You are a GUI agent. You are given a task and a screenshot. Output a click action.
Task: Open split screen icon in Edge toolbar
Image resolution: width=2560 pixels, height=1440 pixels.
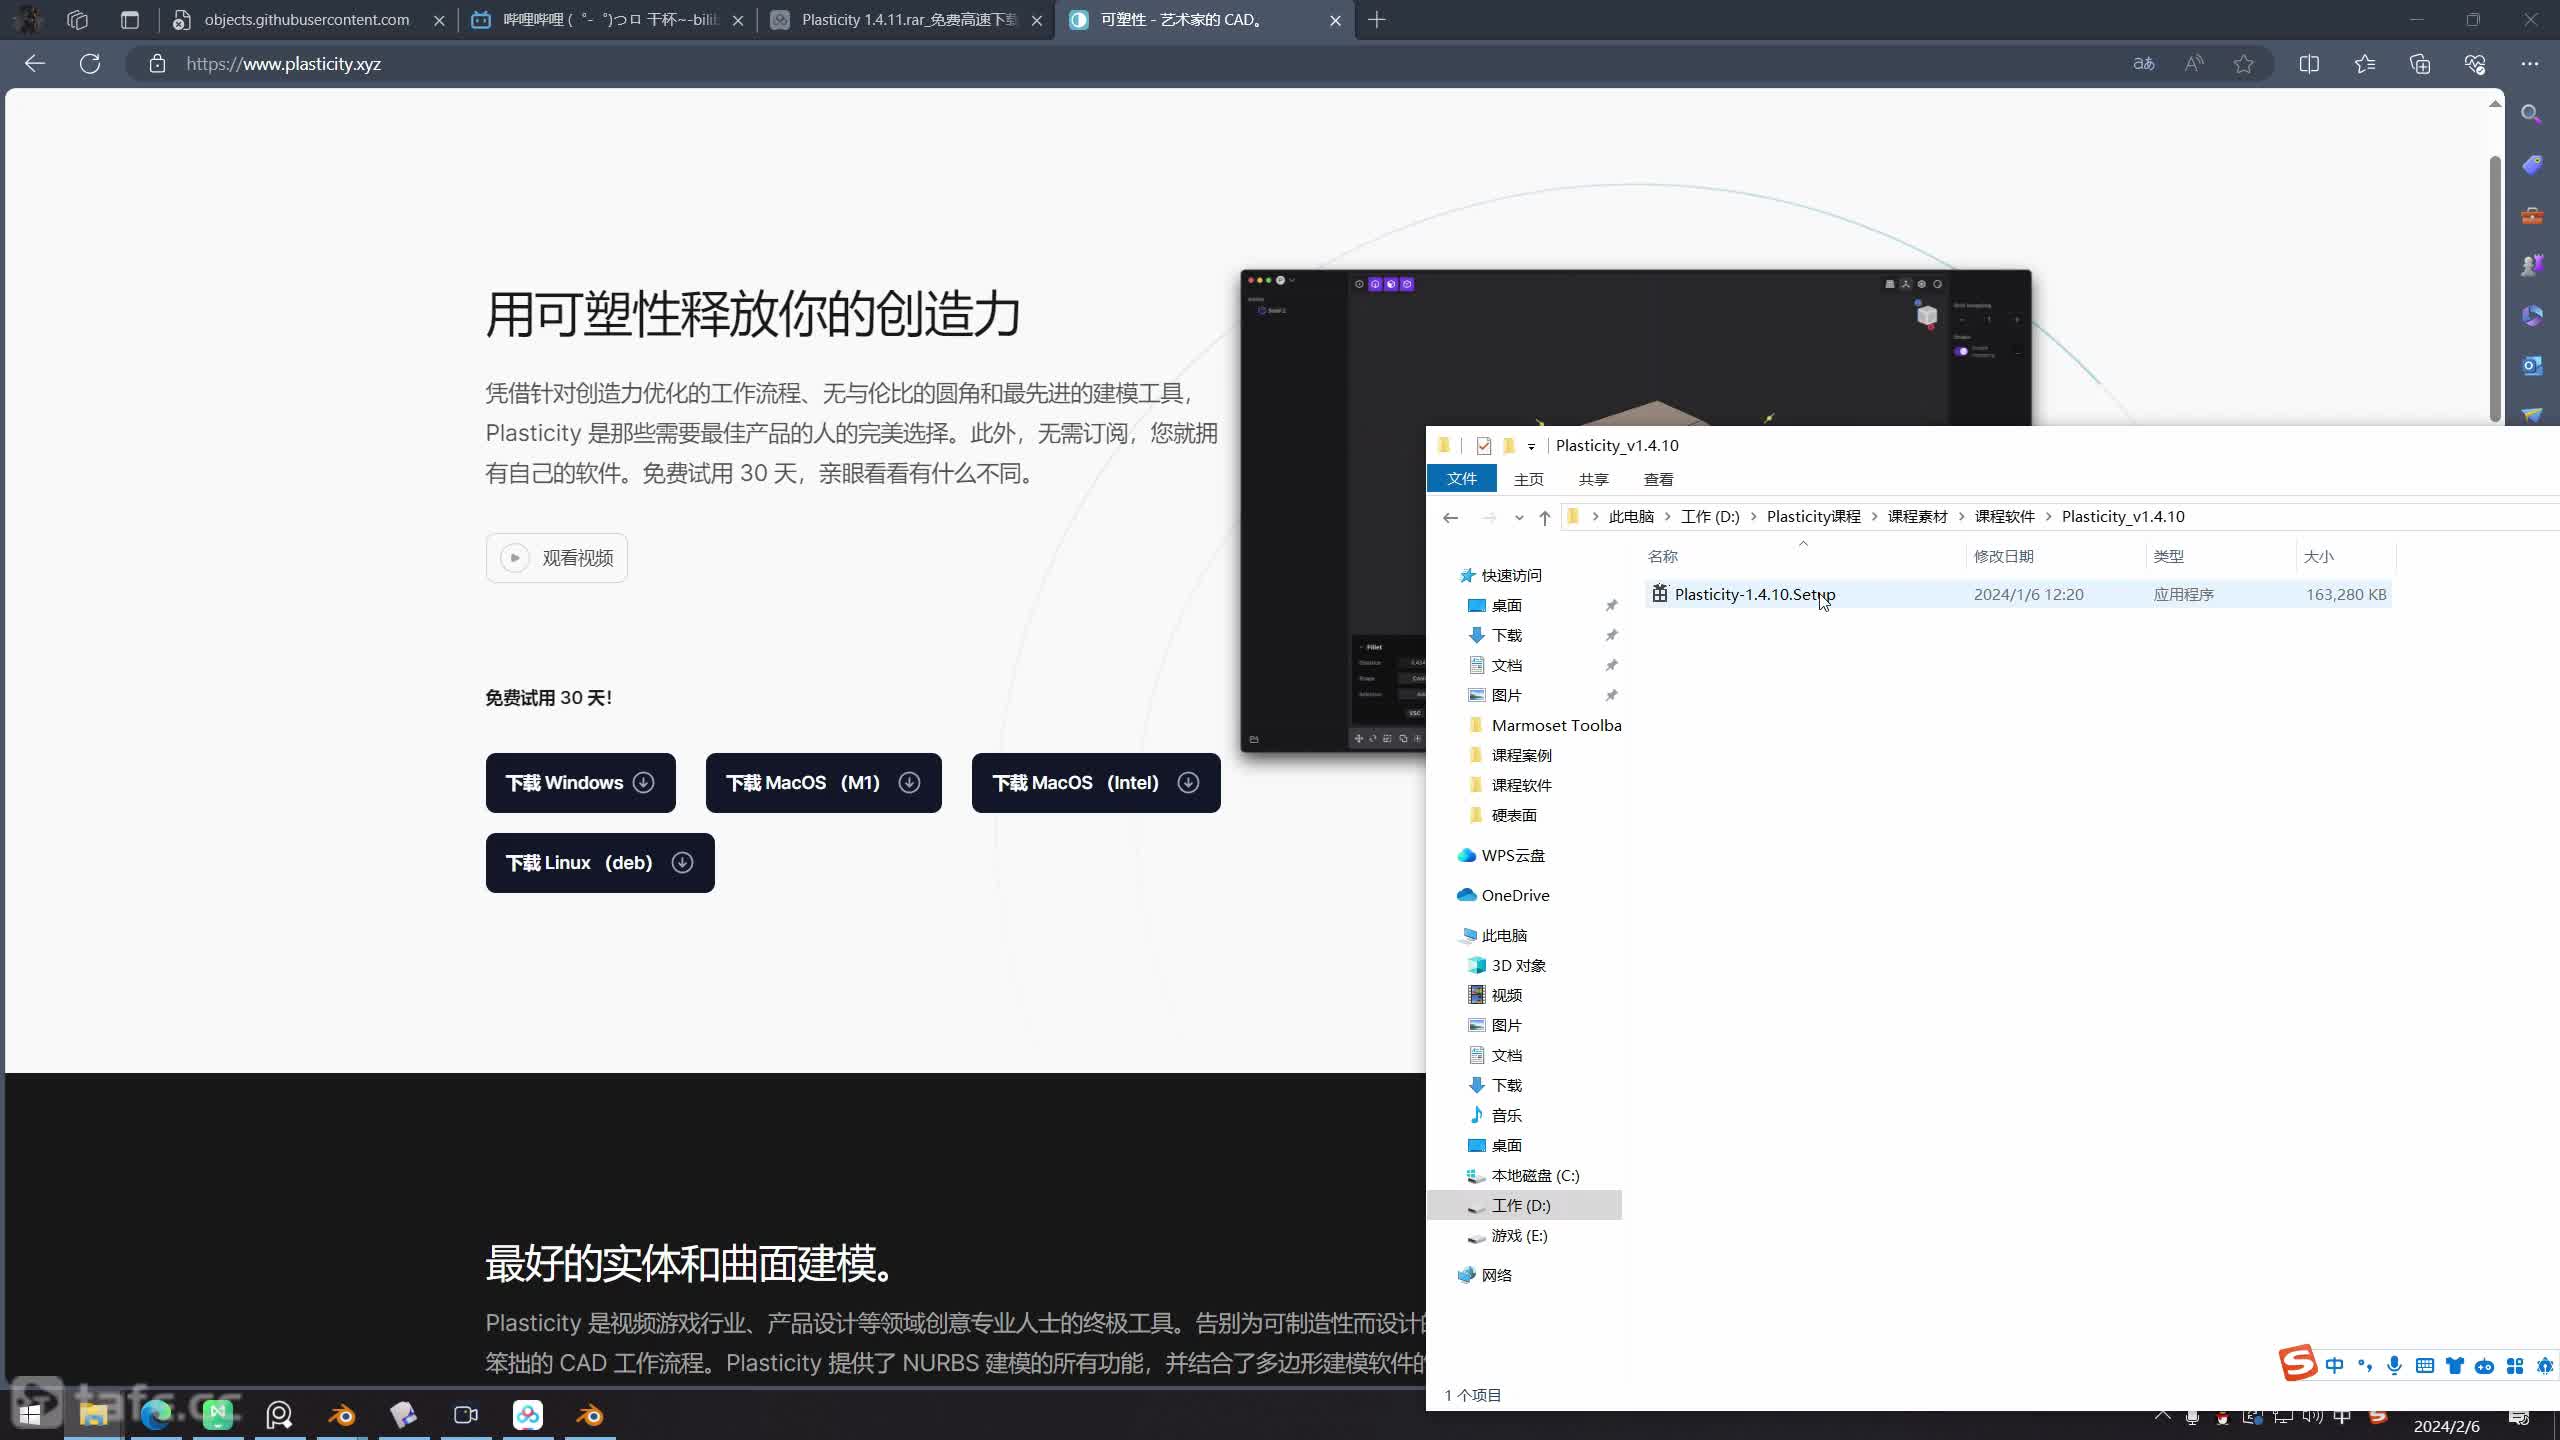[x=2309, y=64]
